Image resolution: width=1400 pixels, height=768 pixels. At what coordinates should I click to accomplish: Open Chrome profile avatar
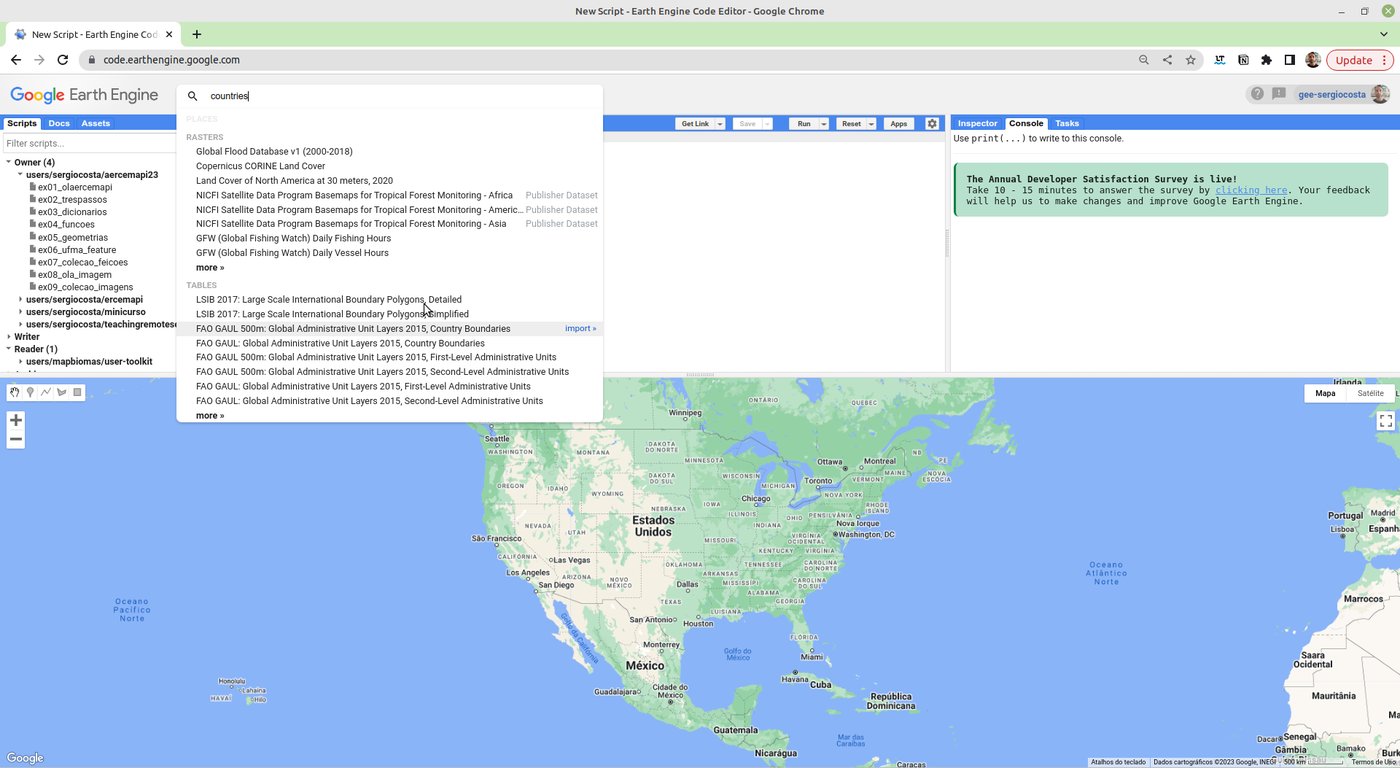[1313, 60]
